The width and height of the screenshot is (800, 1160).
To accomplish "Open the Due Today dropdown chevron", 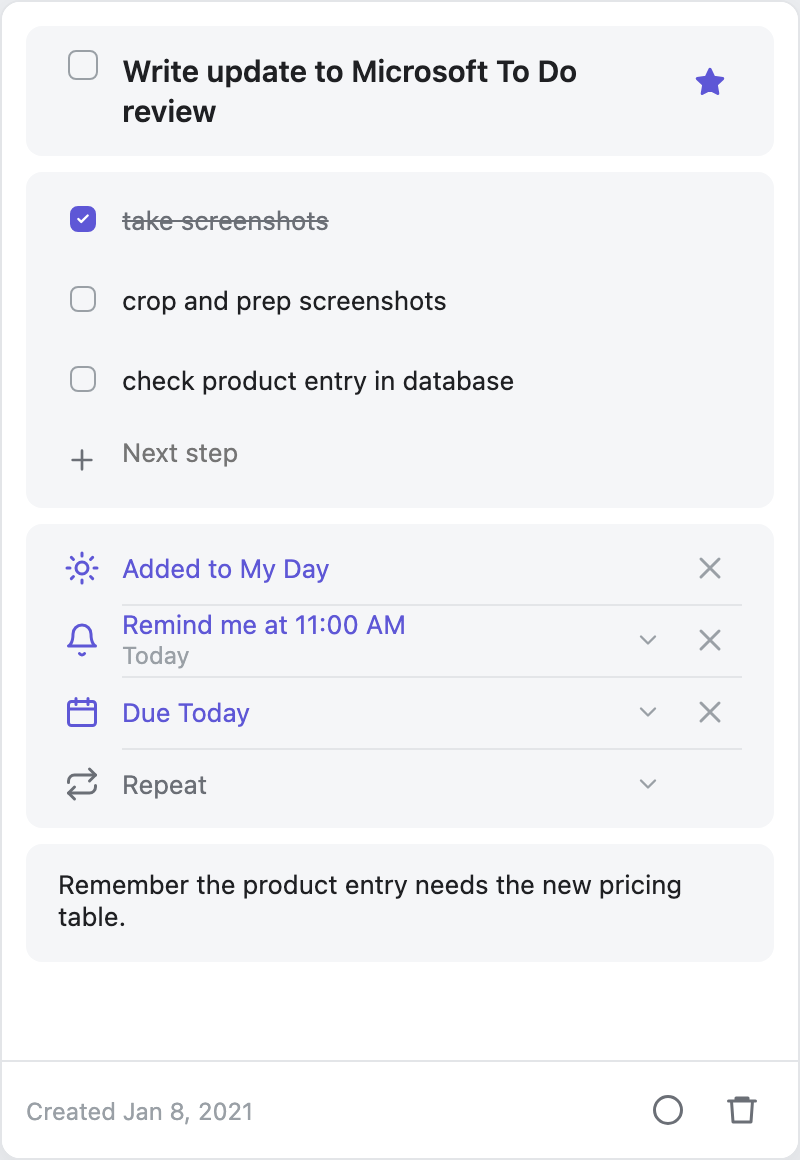I will (648, 712).
